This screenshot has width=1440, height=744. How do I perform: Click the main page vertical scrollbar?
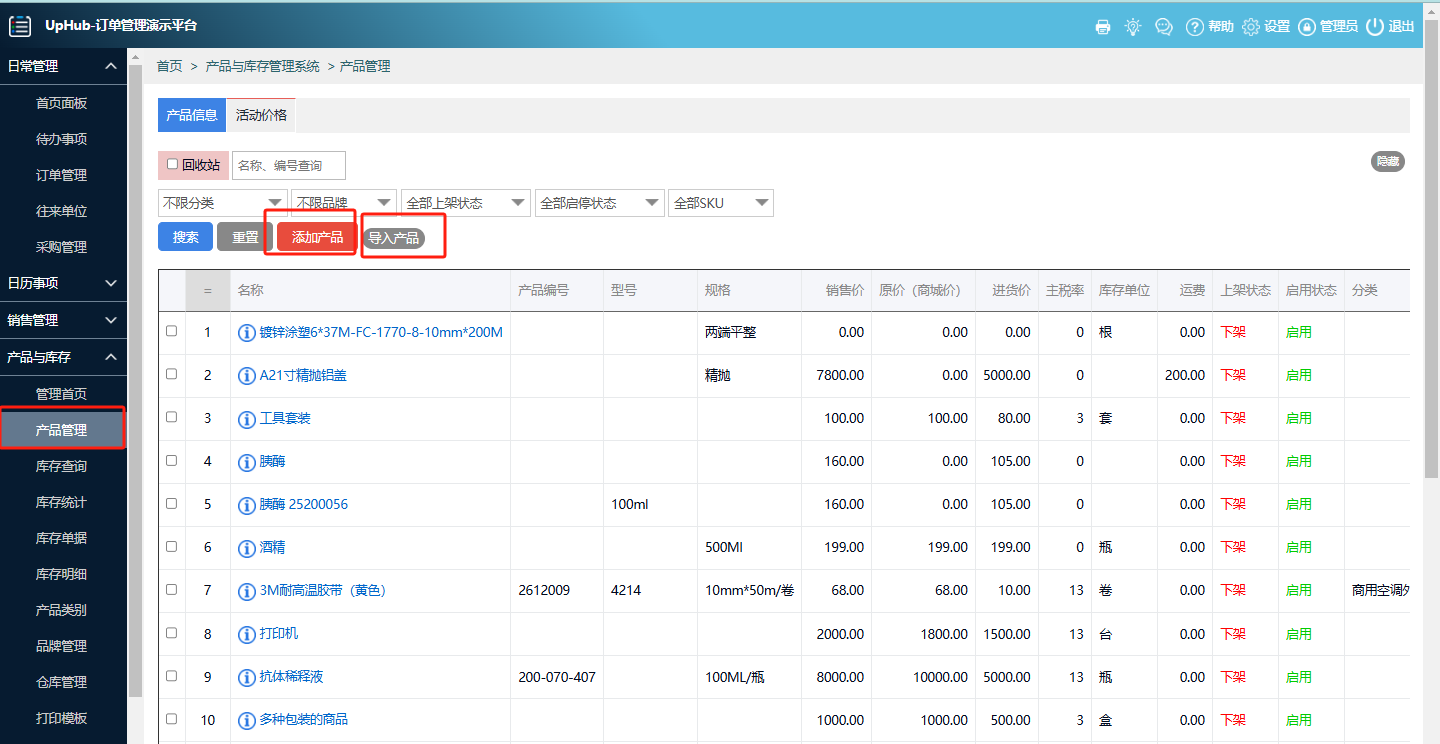click(x=1431, y=300)
